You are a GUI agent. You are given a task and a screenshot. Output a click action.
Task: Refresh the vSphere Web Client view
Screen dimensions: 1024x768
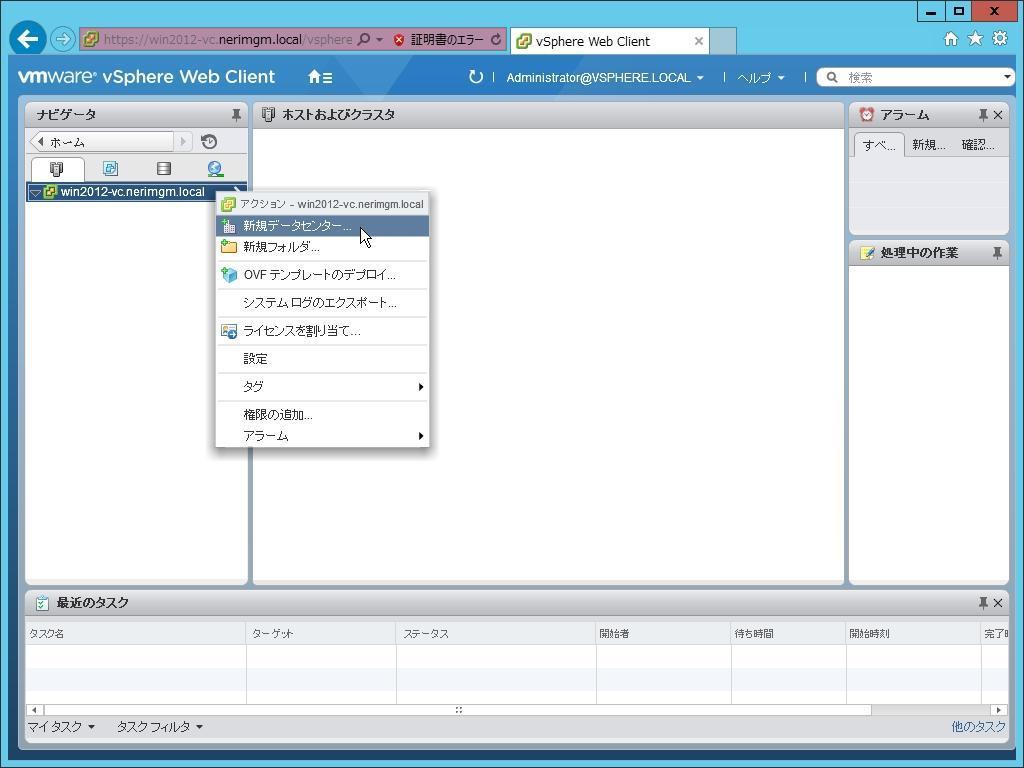coord(475,77)
